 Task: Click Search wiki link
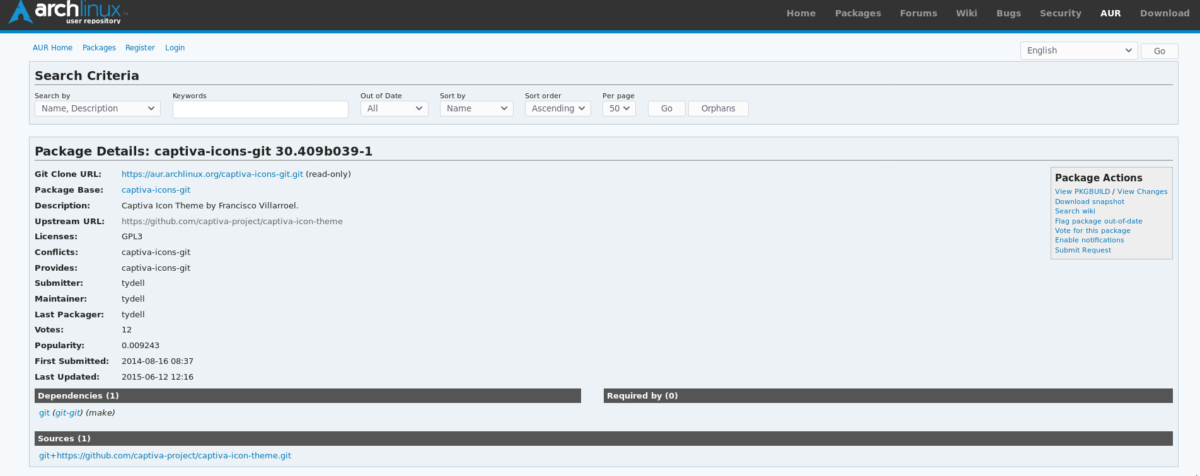click(x=1075, y=211)
